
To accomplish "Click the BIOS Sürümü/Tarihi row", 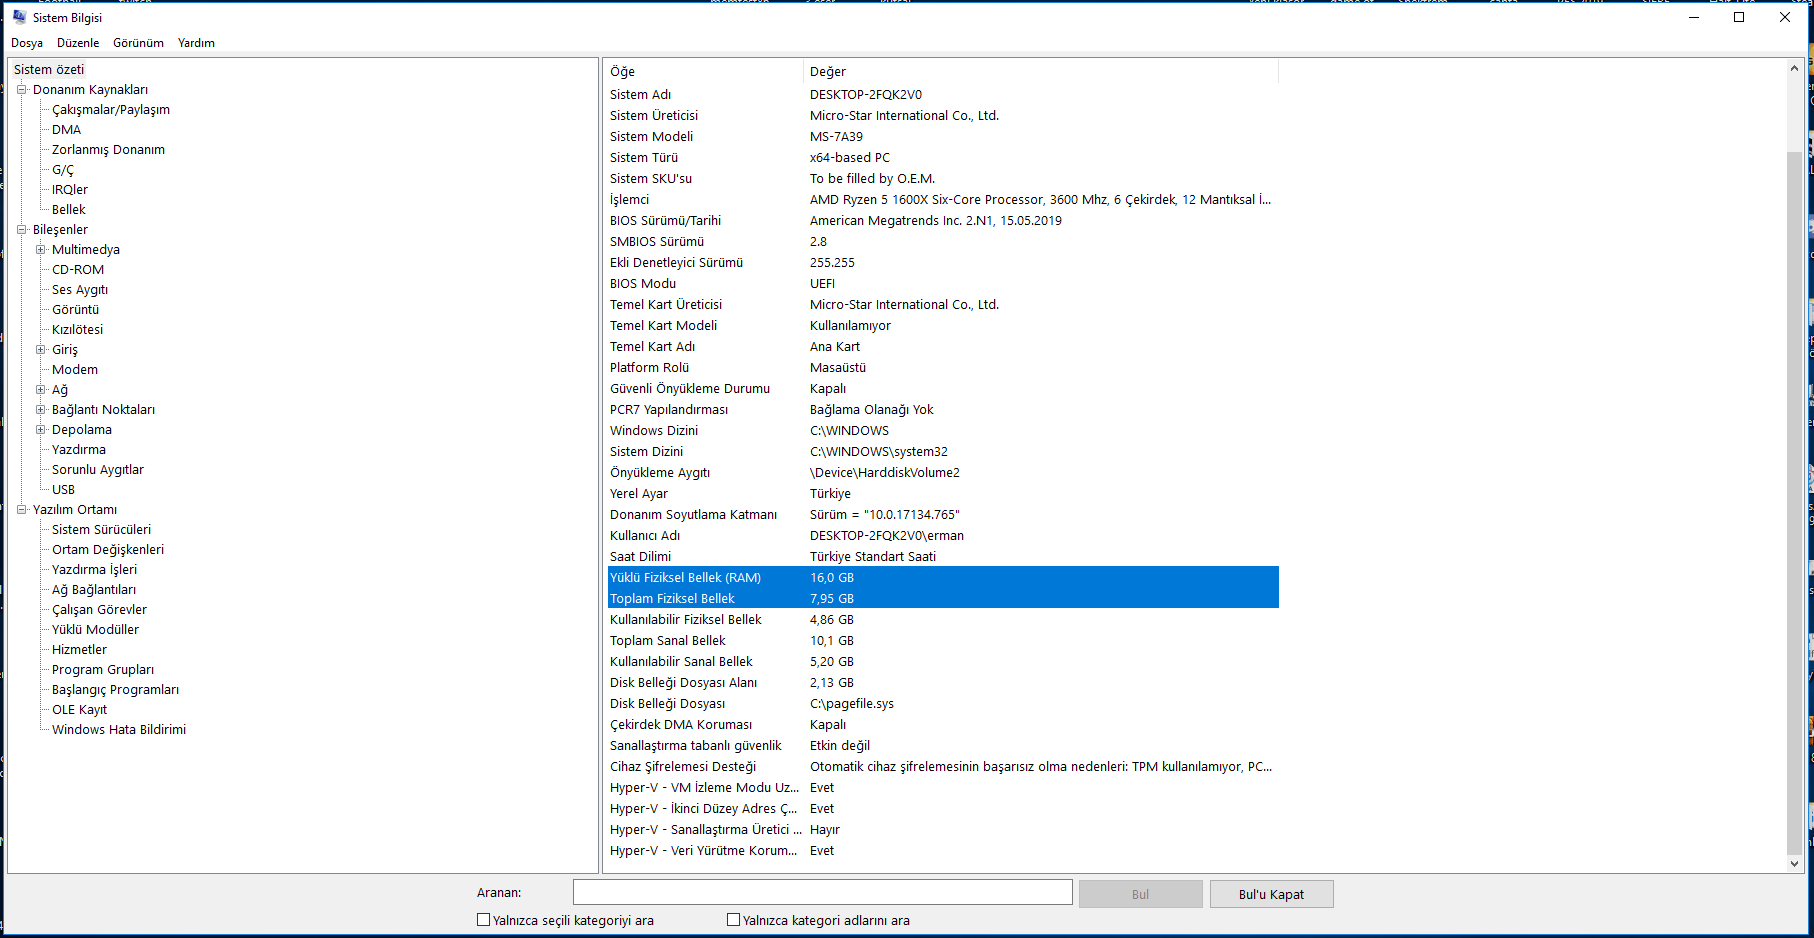I will coord(943,221).
